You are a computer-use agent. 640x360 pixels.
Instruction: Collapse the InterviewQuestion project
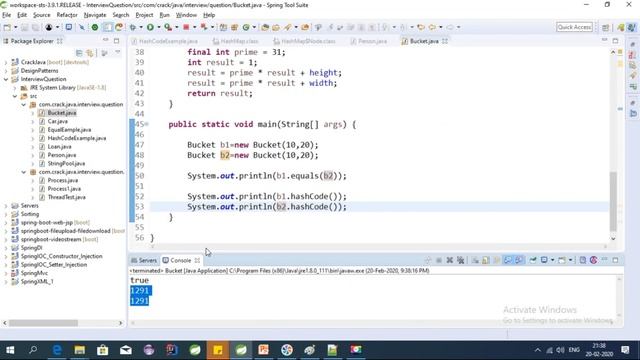pyautogui.click(x=6, y=79)
